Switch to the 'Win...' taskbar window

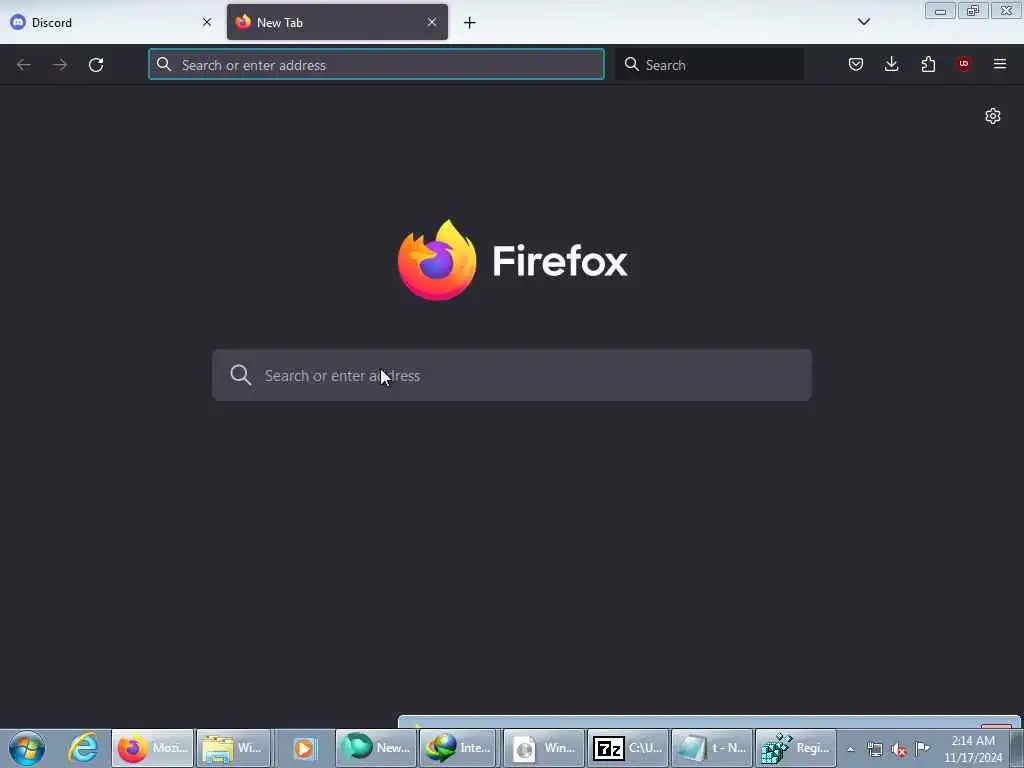[543, 748]
